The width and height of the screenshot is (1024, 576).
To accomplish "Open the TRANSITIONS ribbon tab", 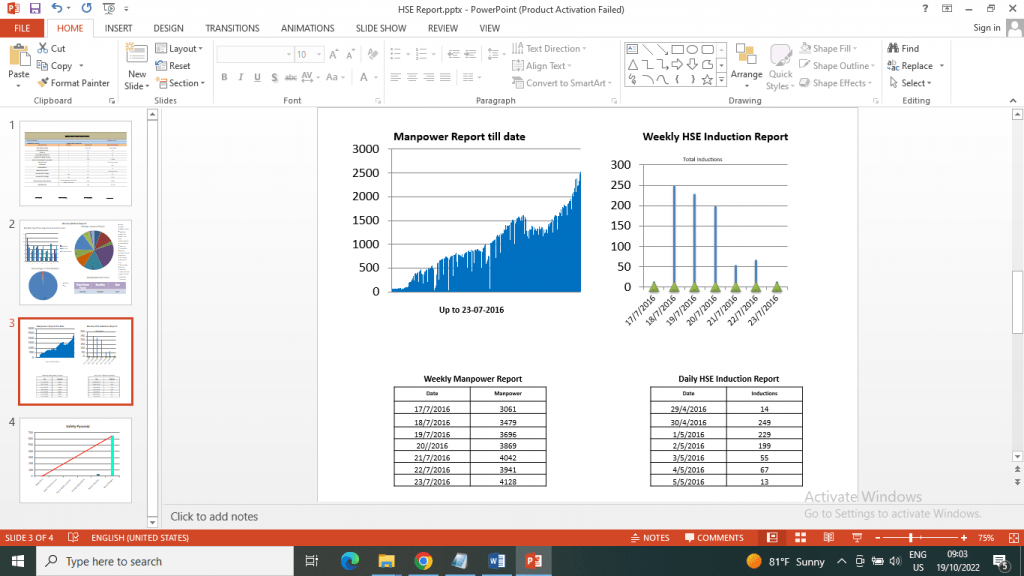I will pyautogui.click(x=232, y=28).
